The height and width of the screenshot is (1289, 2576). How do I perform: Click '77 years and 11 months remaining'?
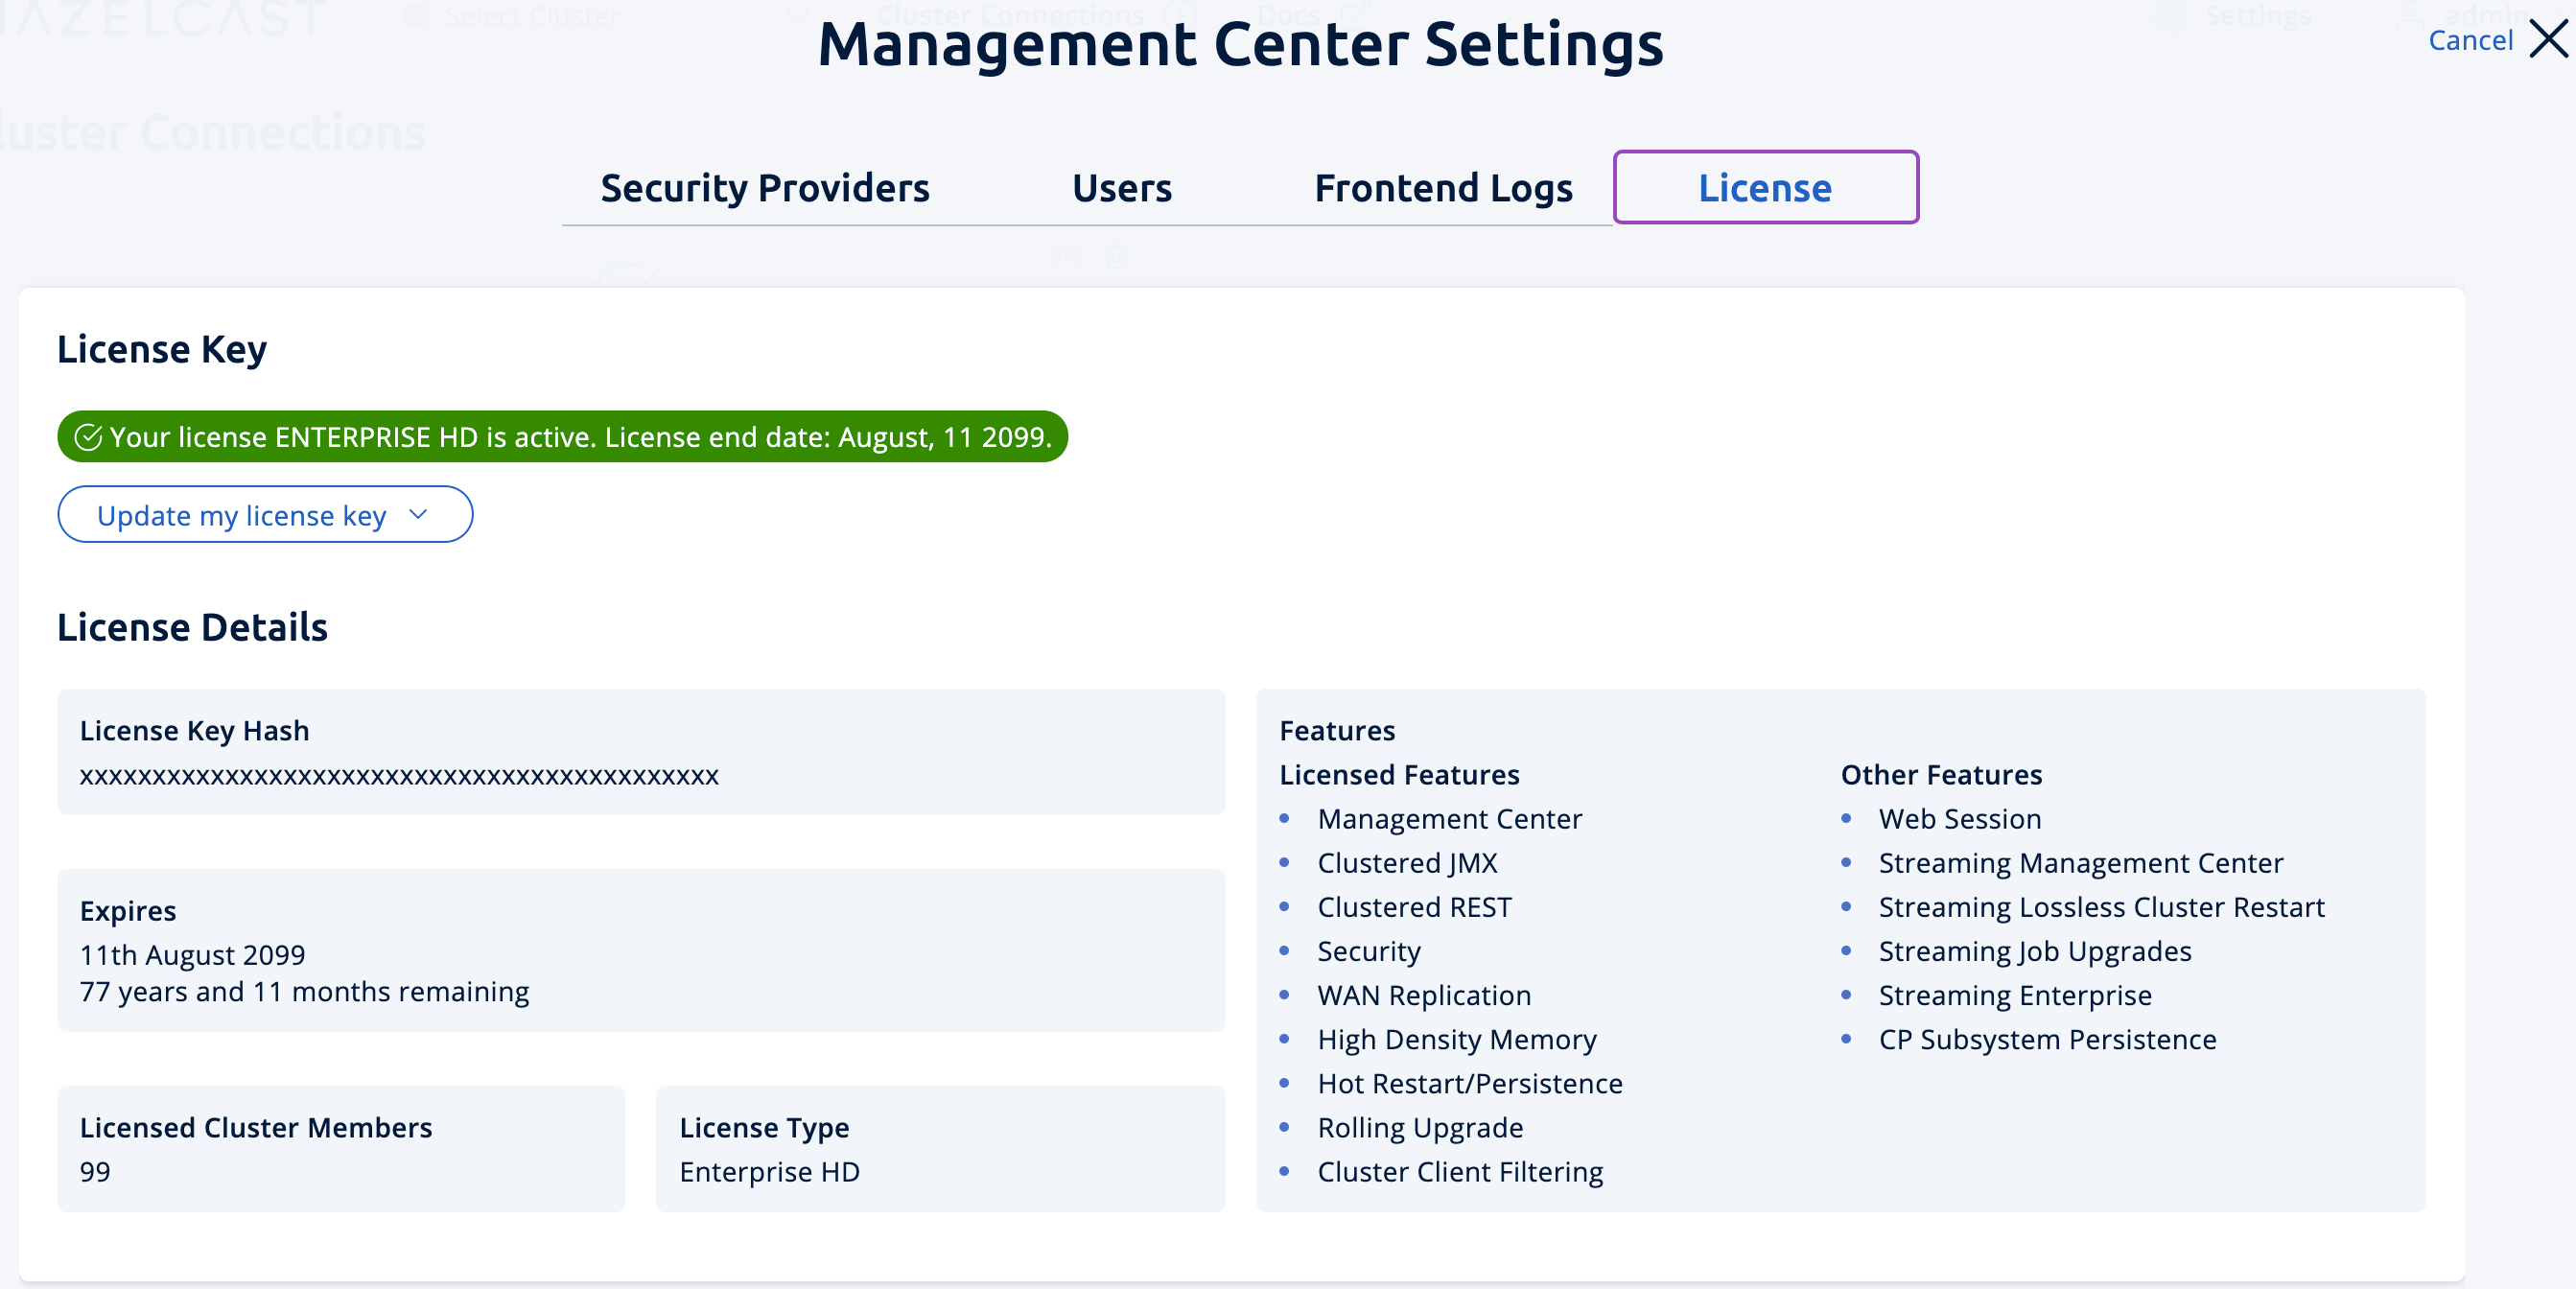[x=304, y=992]
